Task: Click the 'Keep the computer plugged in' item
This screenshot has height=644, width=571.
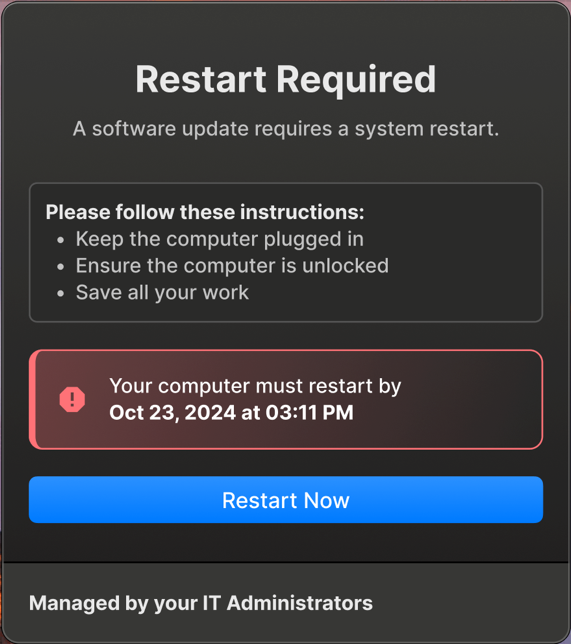Action: pyautogui.click(x=220, y=239)
